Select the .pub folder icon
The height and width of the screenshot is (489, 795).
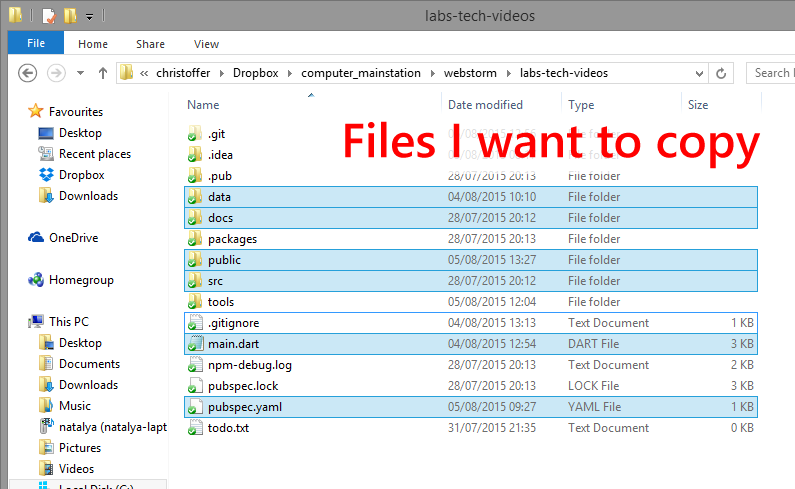[195, 176]
